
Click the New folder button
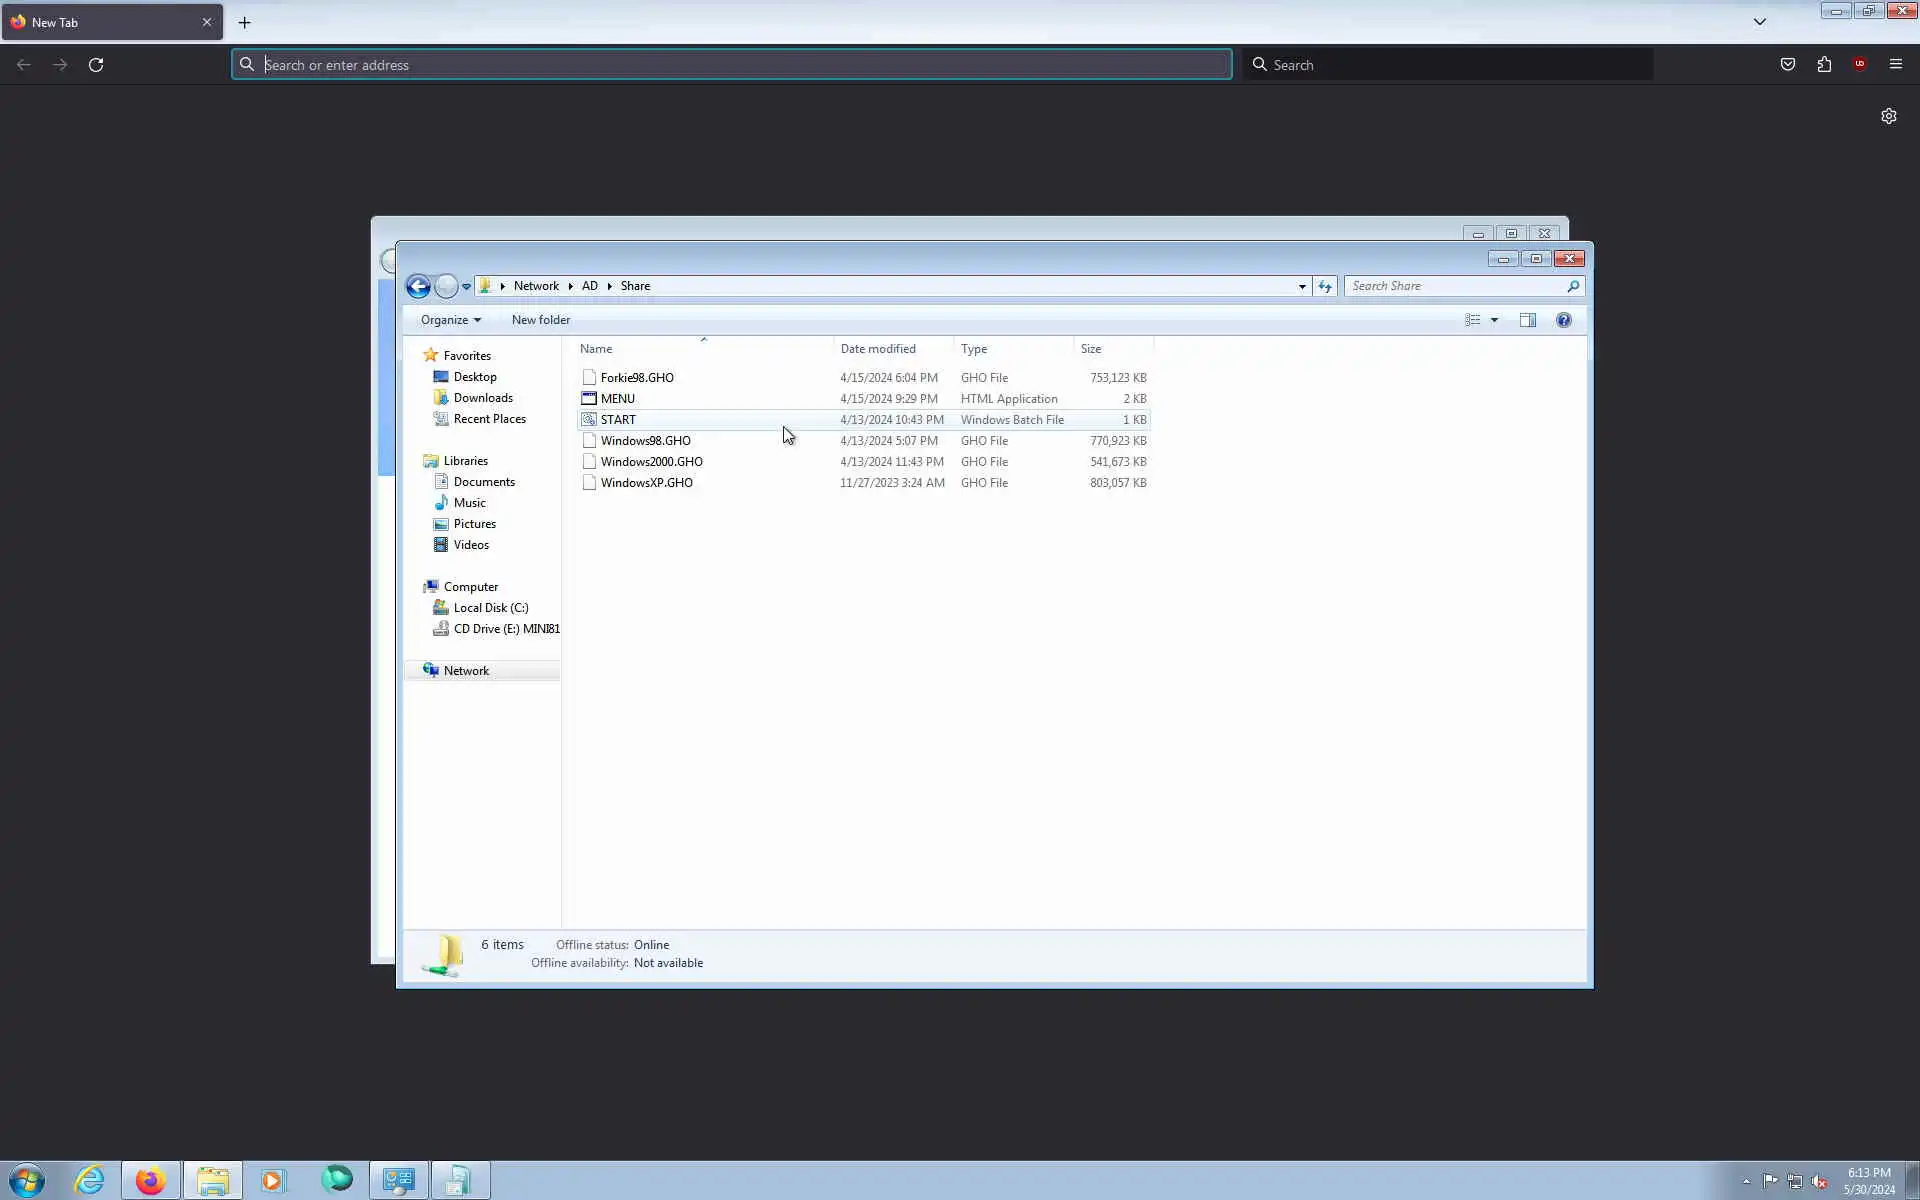tap(540, 320)
